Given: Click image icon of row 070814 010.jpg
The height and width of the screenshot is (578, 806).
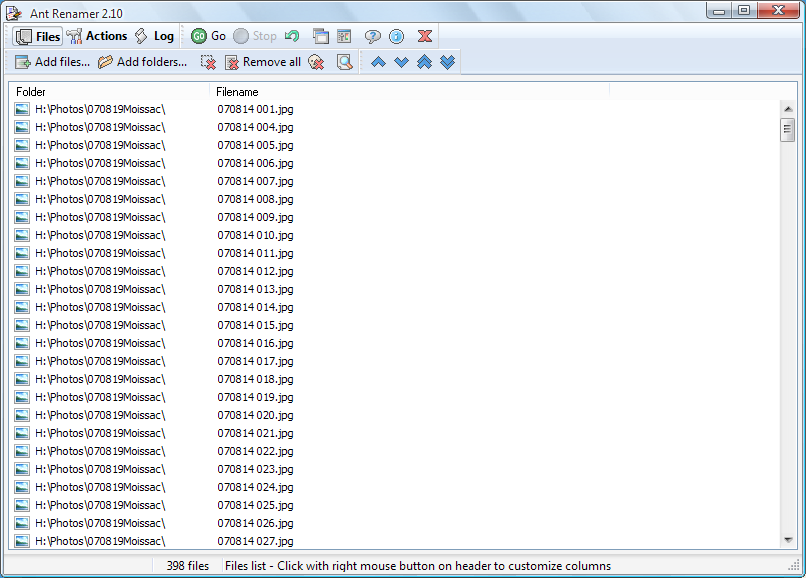Looking at the screenshot, I should (x=22, y=235).
